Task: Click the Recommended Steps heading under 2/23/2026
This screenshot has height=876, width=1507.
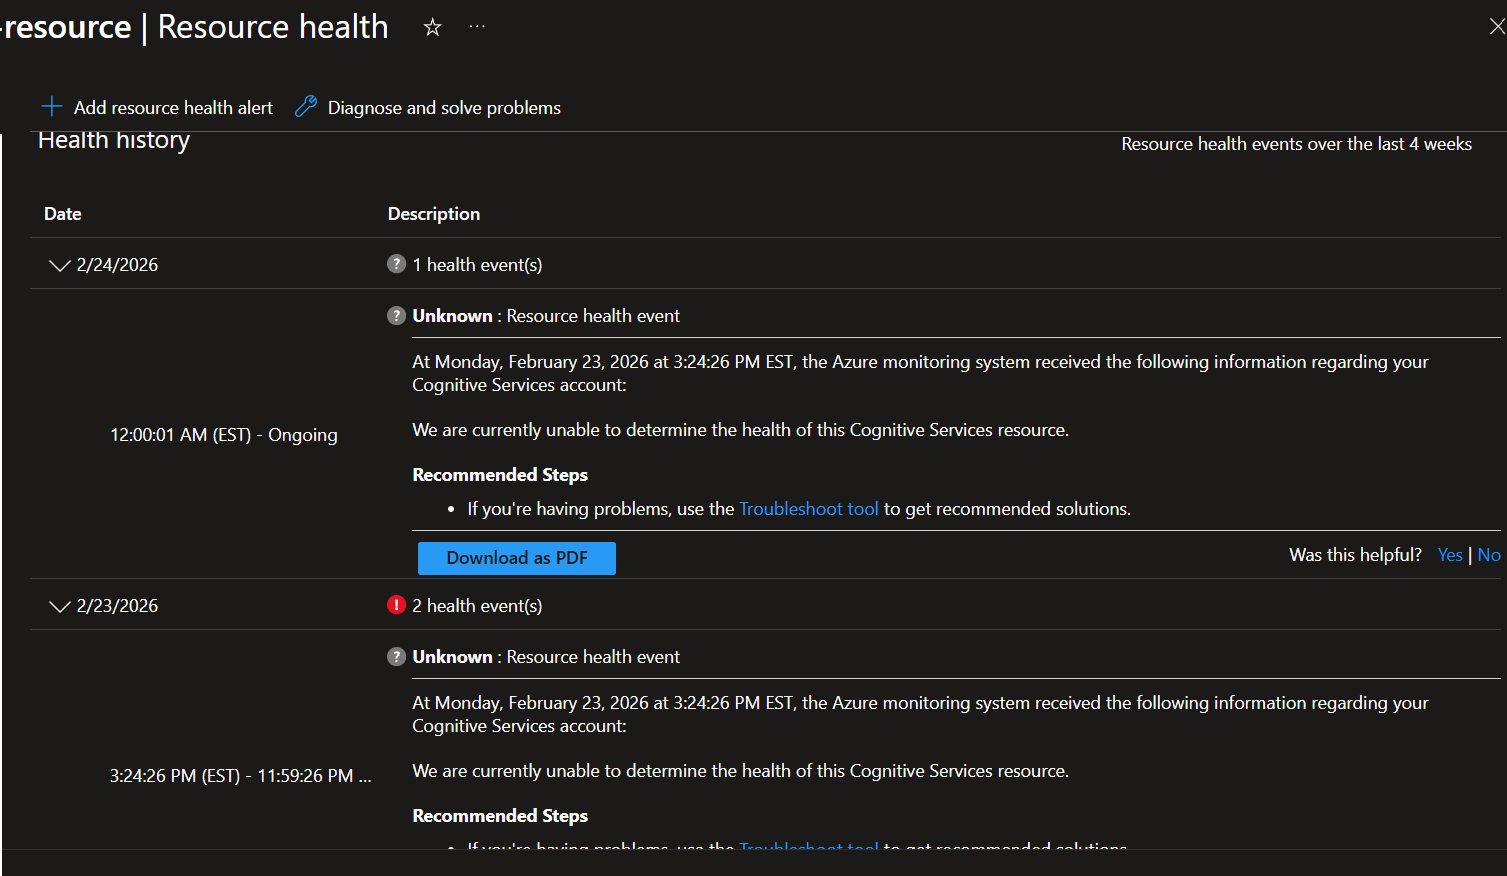Action: pyautogui.click(x=500, y=816)
